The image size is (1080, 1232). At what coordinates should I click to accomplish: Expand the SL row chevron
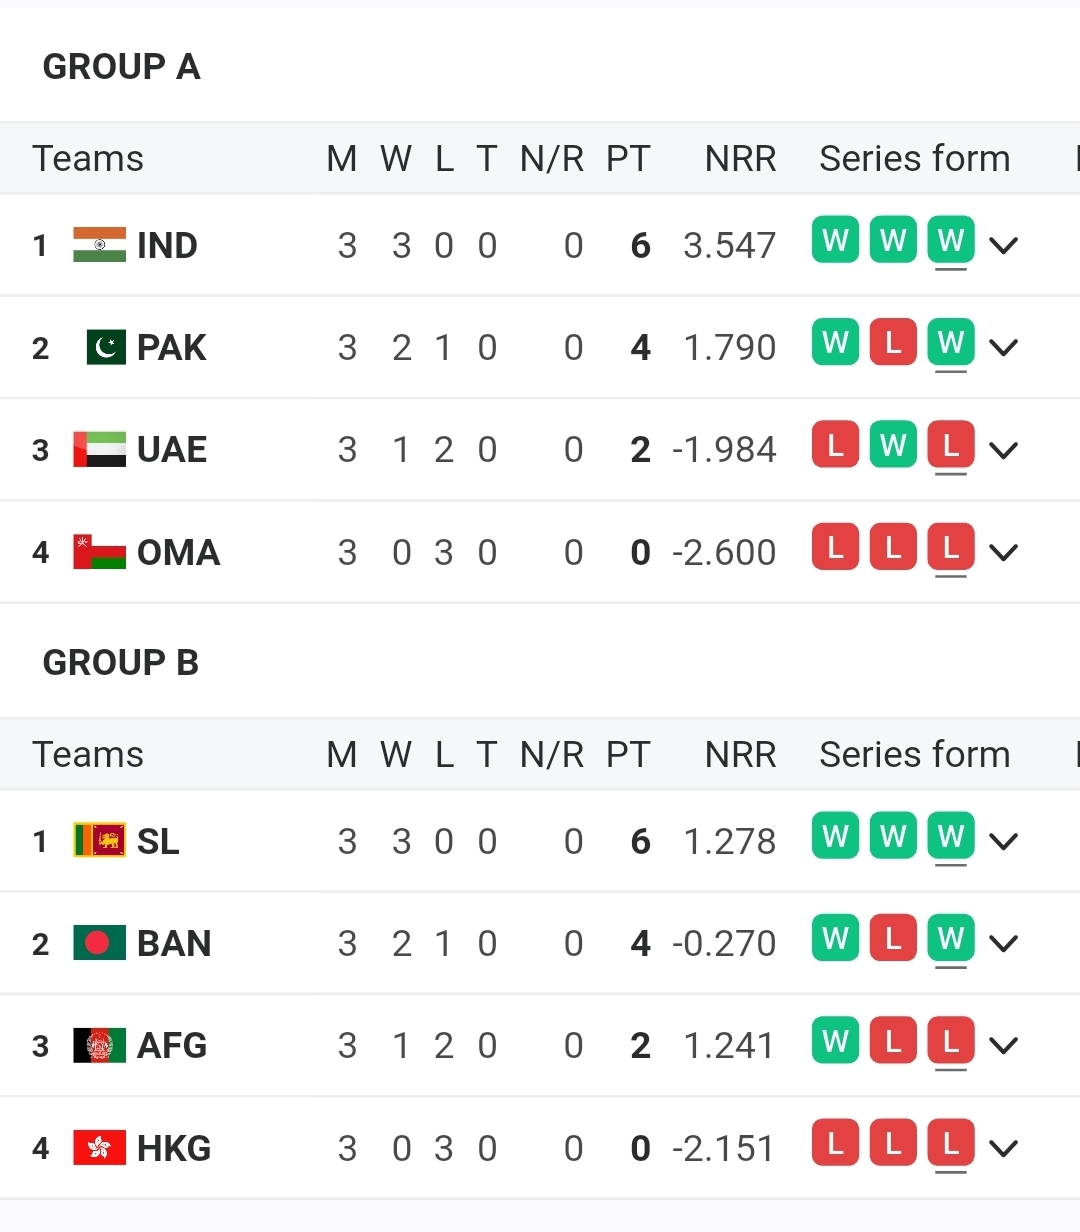1003,841
